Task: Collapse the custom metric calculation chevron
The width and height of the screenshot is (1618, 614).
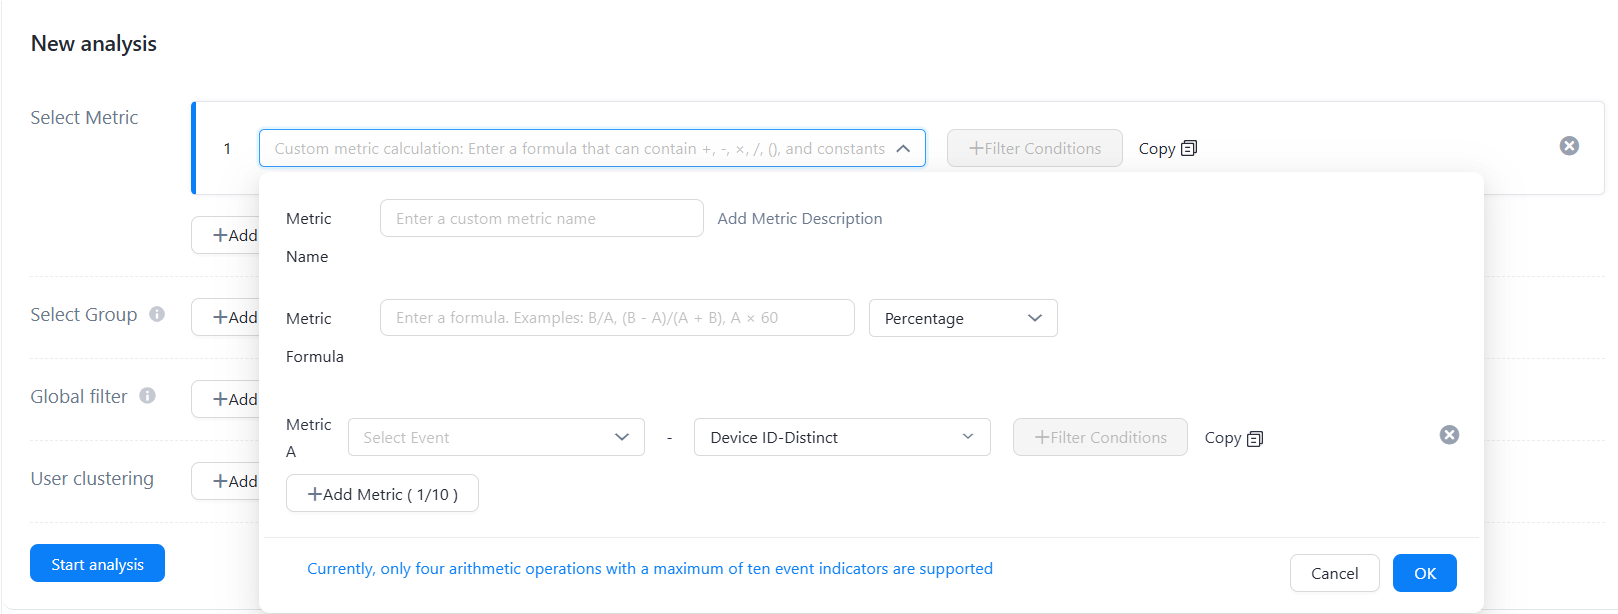Action: (903, 148)
